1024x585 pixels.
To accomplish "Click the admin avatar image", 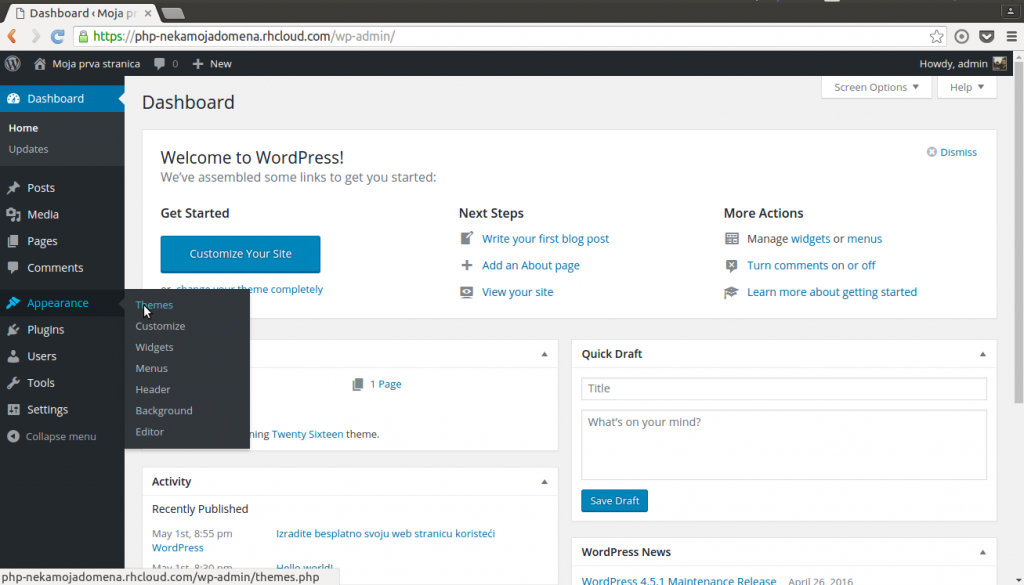I will (x=1000, y=63).
